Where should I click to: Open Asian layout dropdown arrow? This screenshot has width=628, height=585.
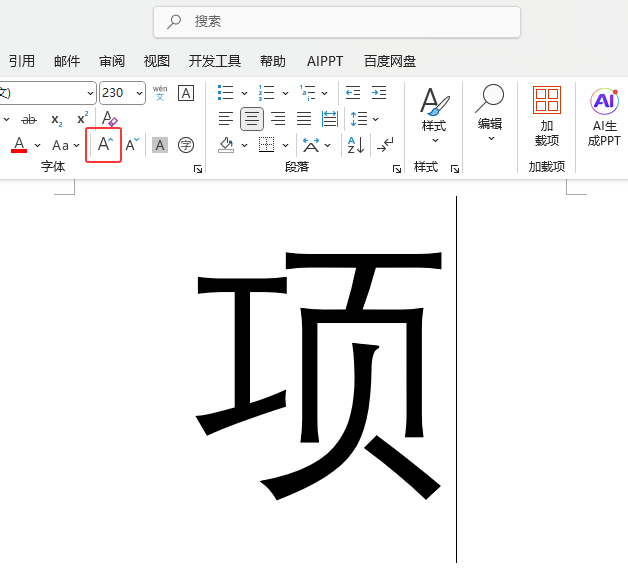pyautogui.click(x=328, y=145)
